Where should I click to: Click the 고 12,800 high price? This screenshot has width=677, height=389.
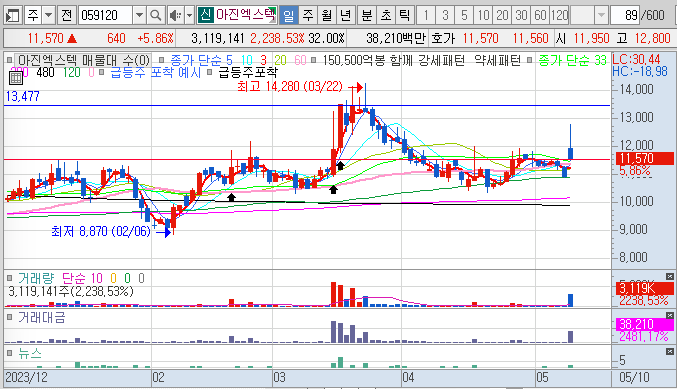[x=643, y=38]
